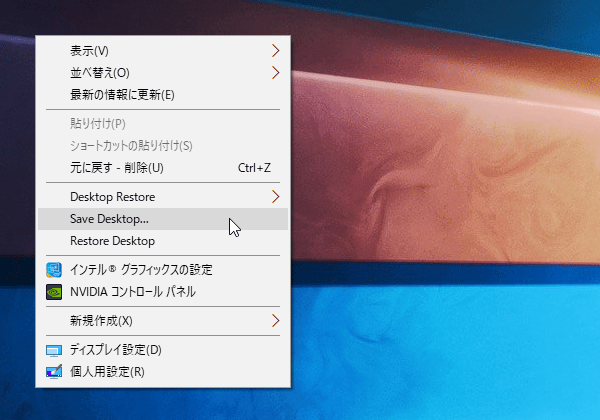
Task: Click the Ctrl+Z shortcut label
Action: (254, 168)
